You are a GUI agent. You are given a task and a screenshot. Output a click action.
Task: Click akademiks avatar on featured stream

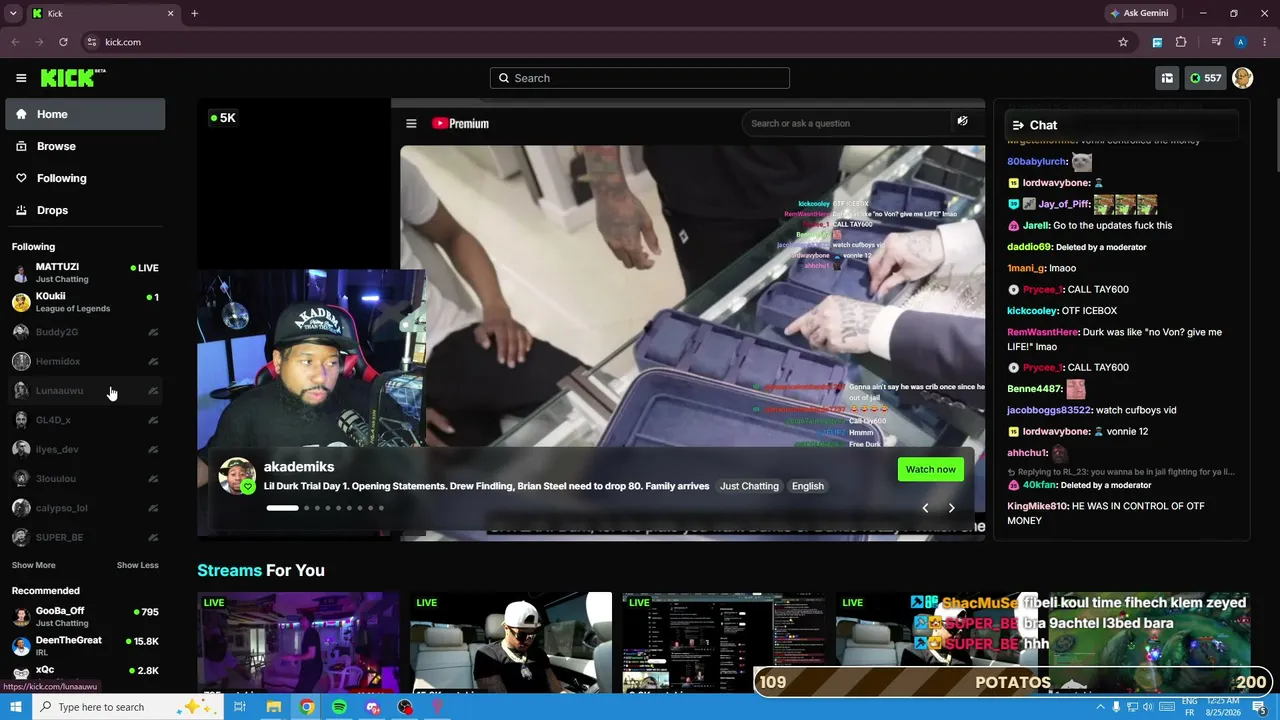coord(237,476)
